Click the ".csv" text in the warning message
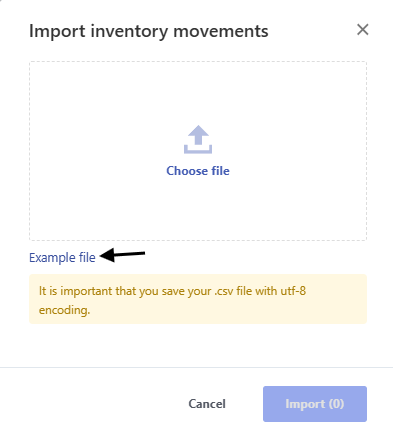393x435 pixels. click(224, 291)
